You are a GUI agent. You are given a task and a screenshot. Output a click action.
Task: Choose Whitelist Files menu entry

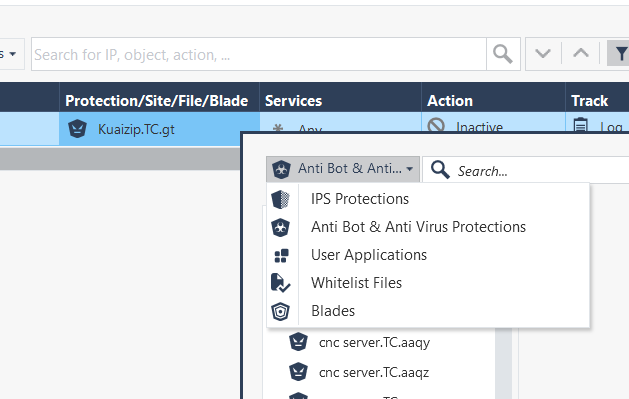[x=428, y=283]
